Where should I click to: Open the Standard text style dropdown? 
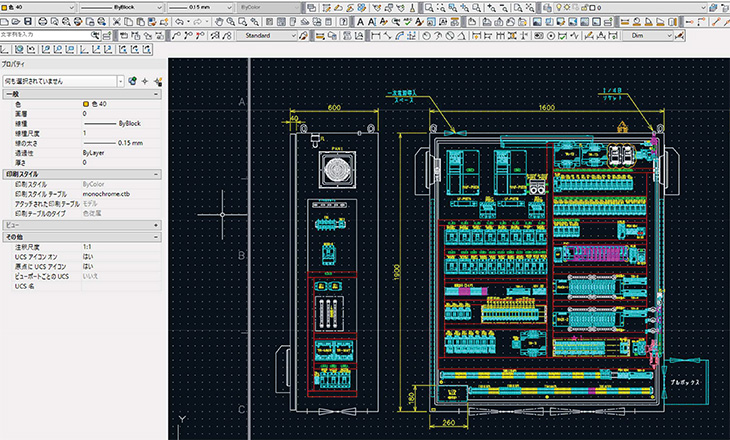pyautogui.click(x=267, y=35)
